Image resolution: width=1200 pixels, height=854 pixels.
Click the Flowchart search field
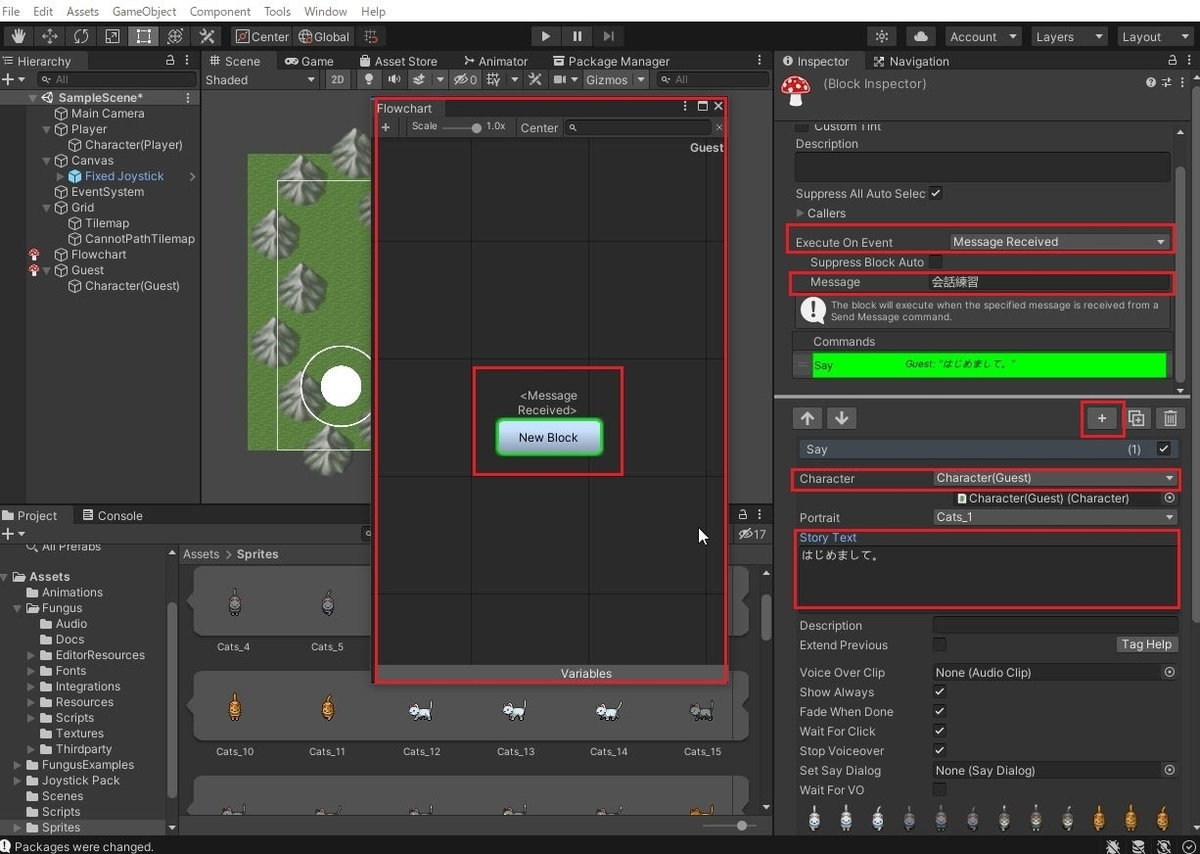coord(638,127)
